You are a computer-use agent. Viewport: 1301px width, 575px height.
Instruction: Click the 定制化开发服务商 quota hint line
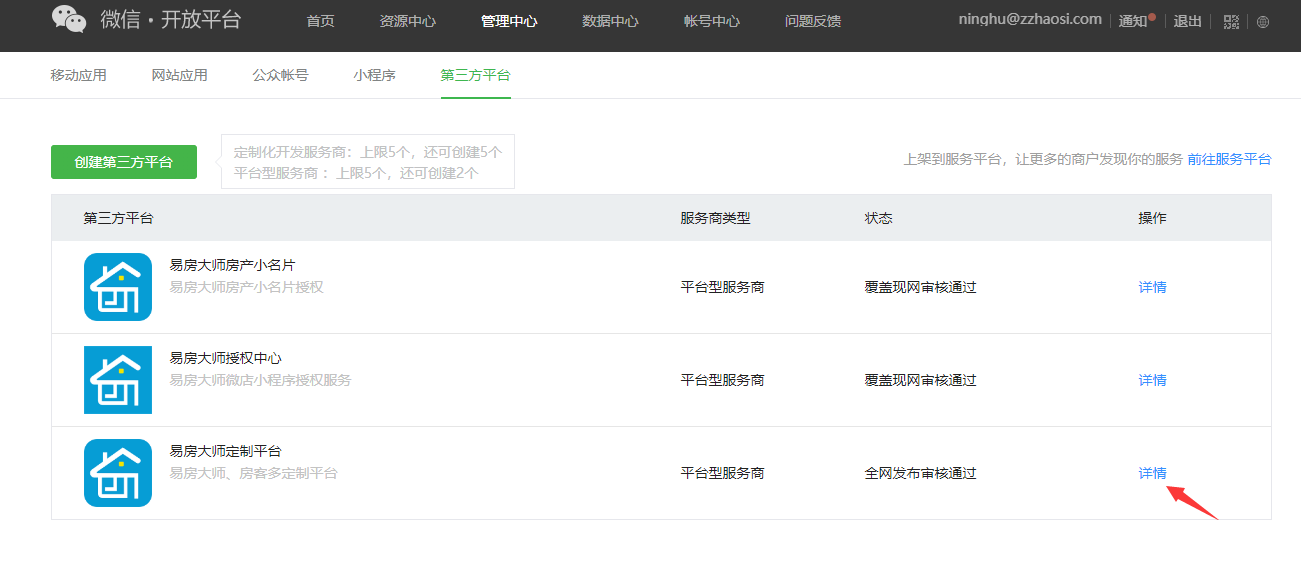click(368, 152)
